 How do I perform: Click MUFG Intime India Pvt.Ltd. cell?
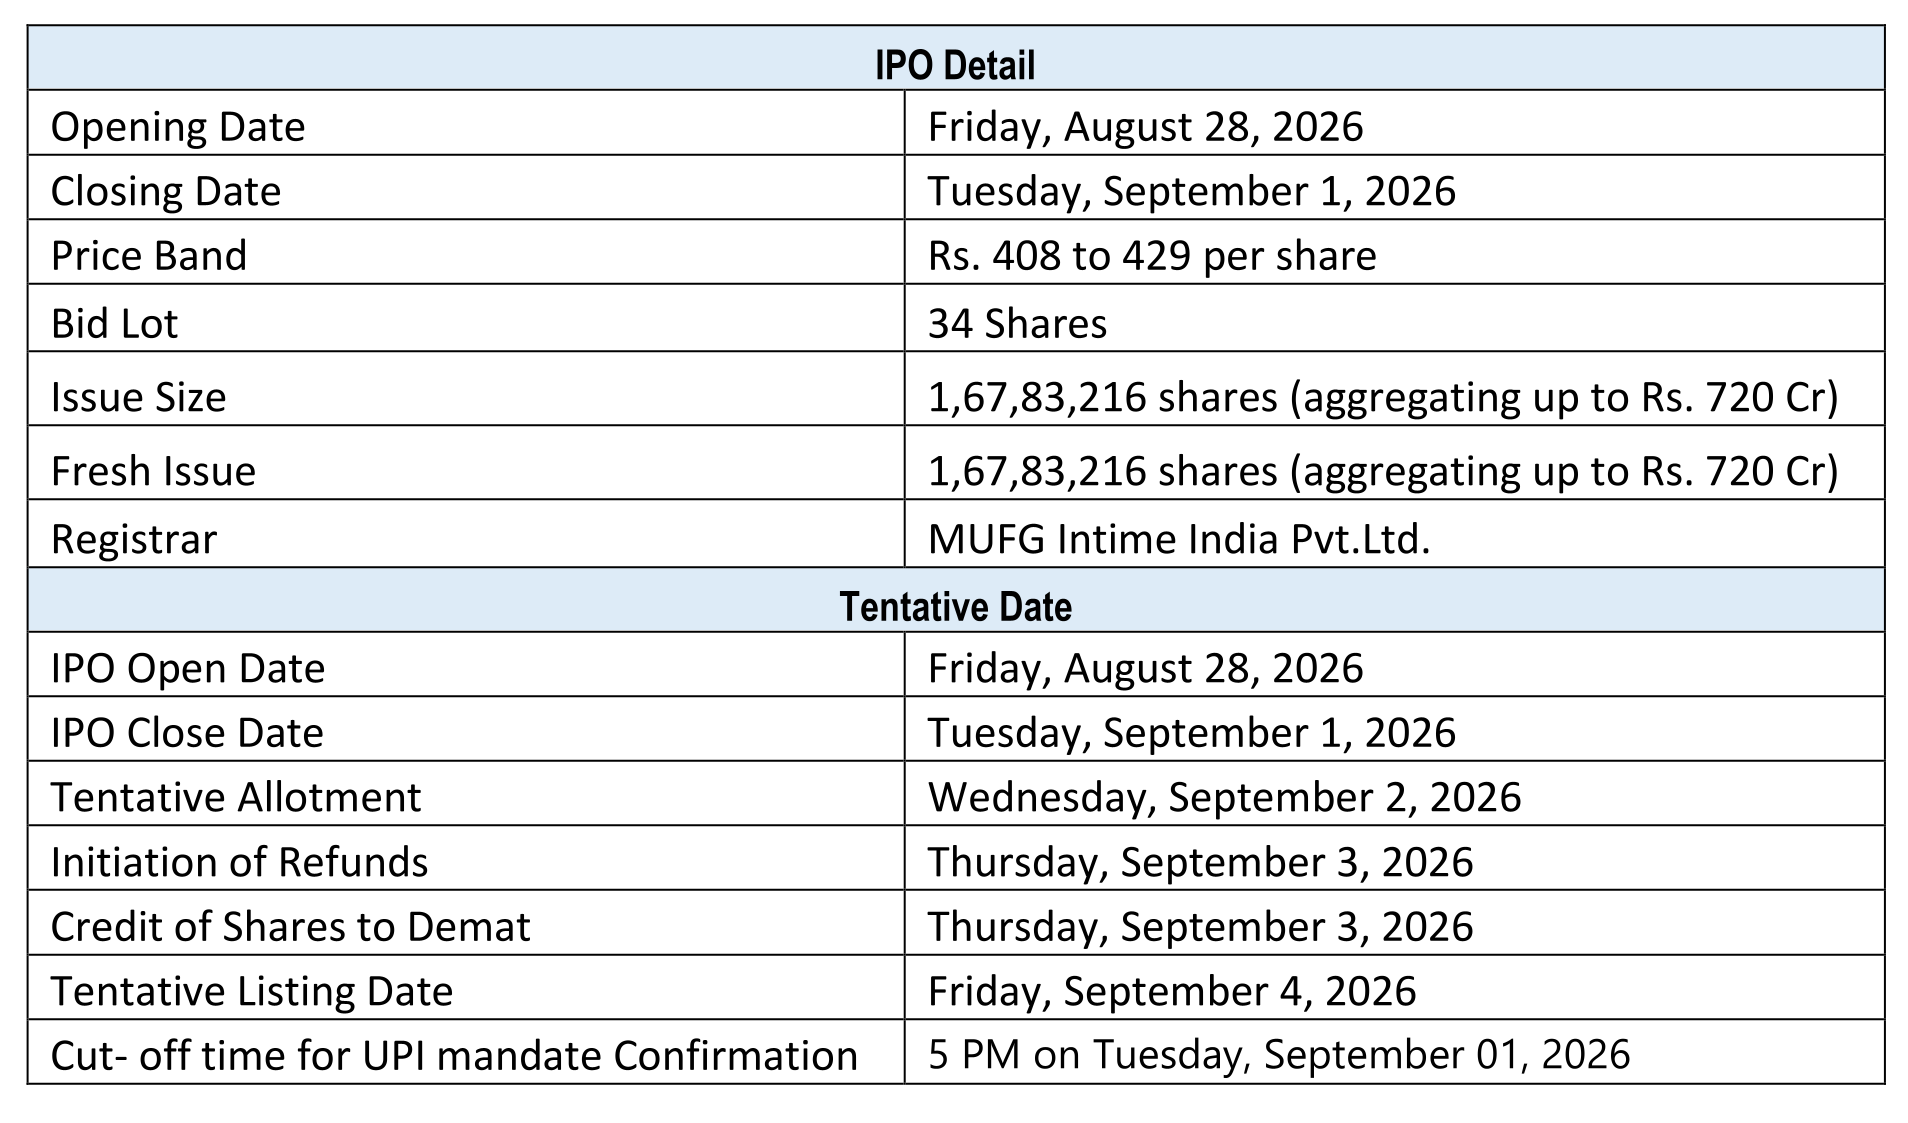click(x=1394, y=534)
